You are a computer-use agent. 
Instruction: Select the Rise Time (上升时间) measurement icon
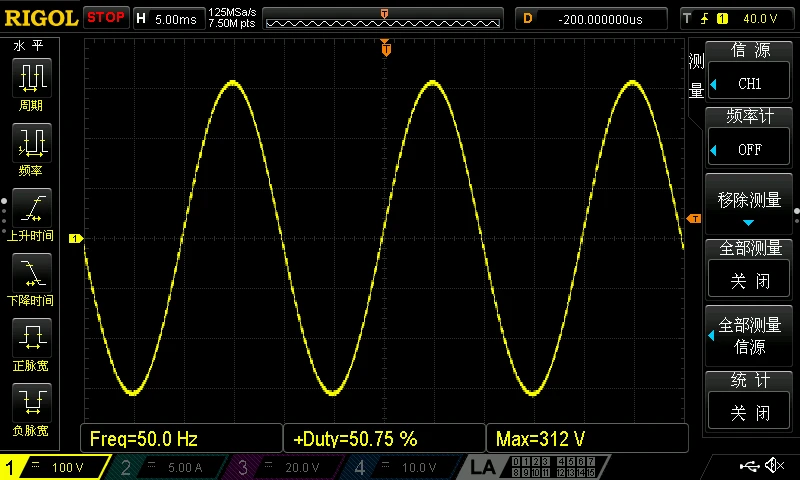(x=32, y=208)
